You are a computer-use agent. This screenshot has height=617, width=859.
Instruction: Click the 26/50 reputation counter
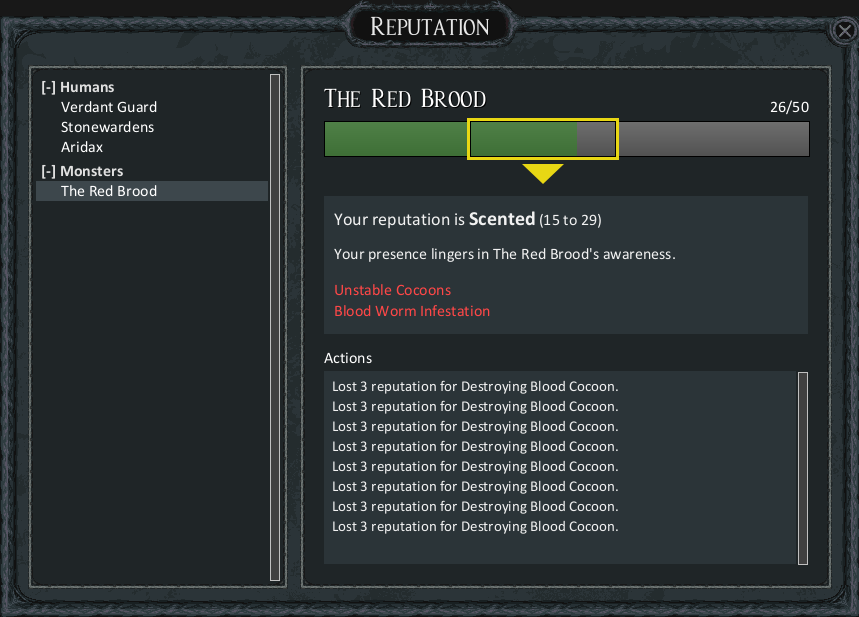coord(789,107)
